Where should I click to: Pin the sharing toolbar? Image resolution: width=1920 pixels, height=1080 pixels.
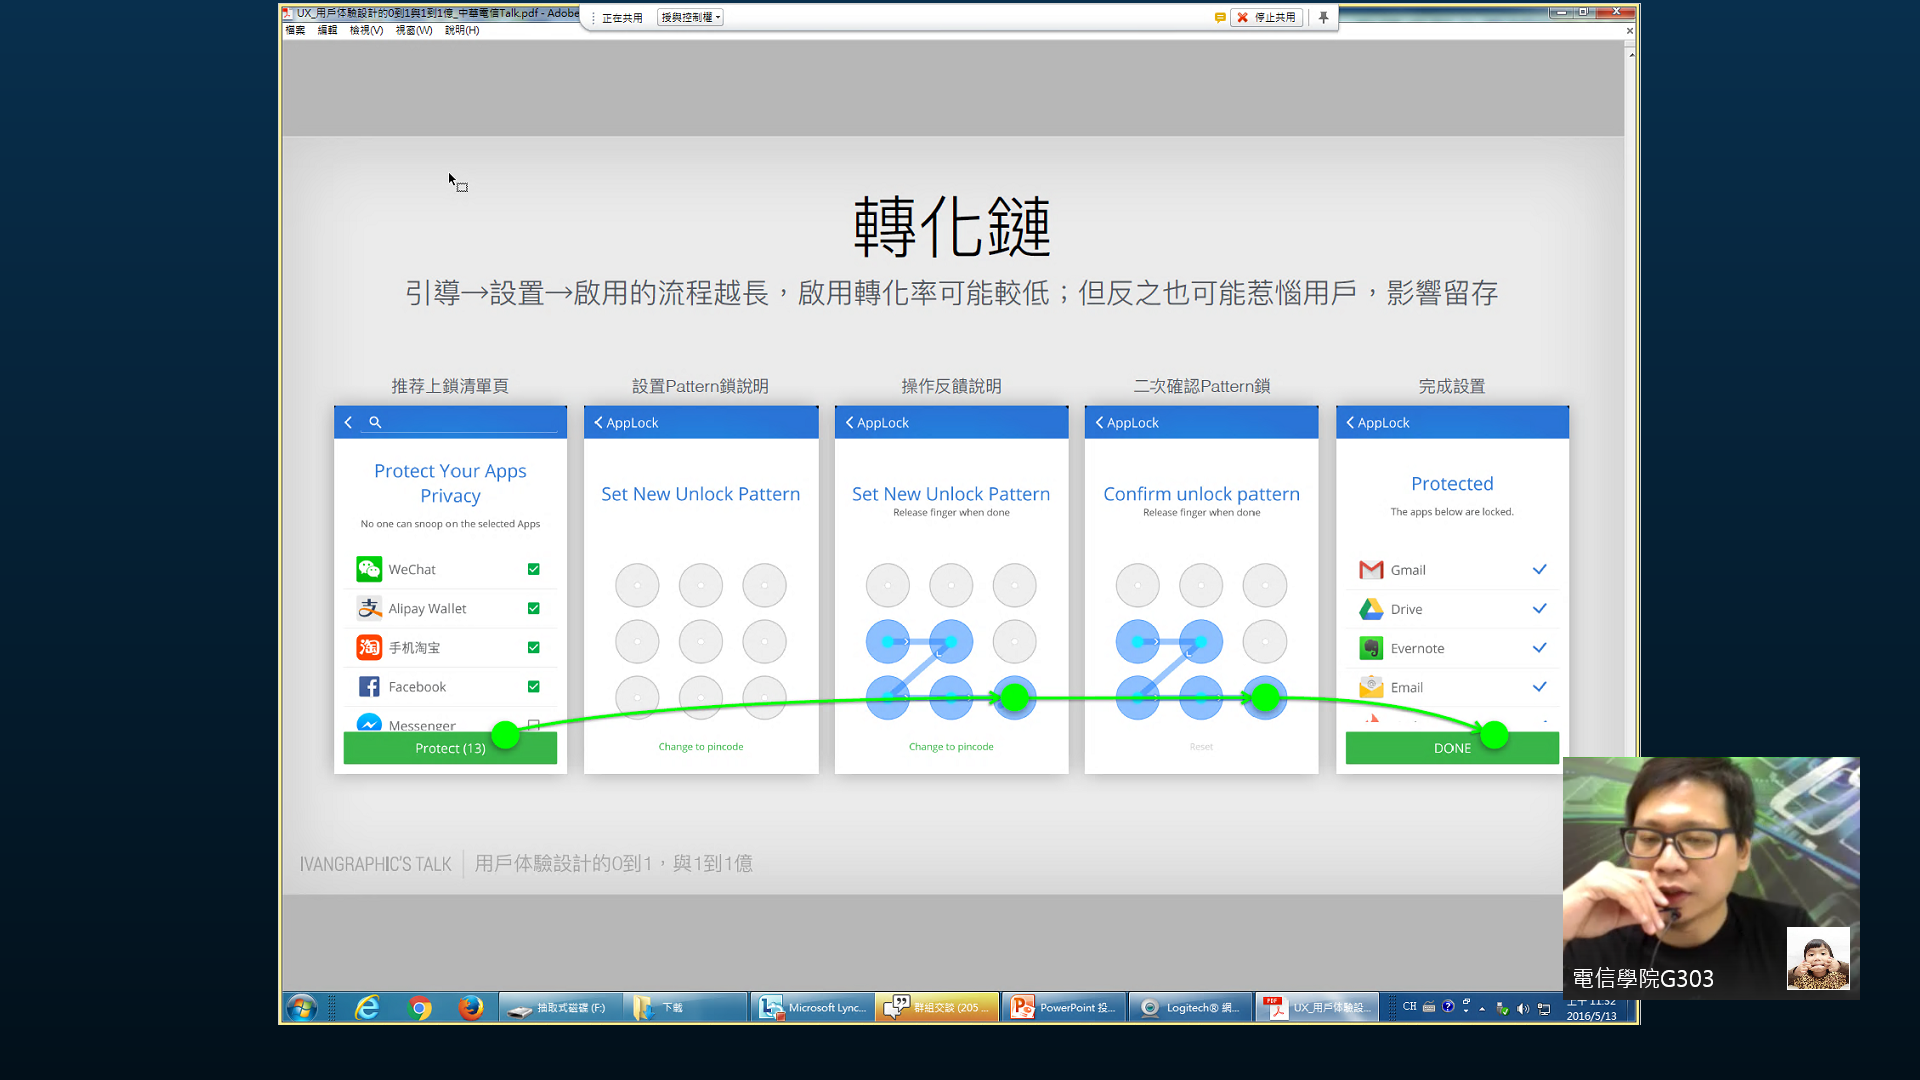(x=1323, y=17)
